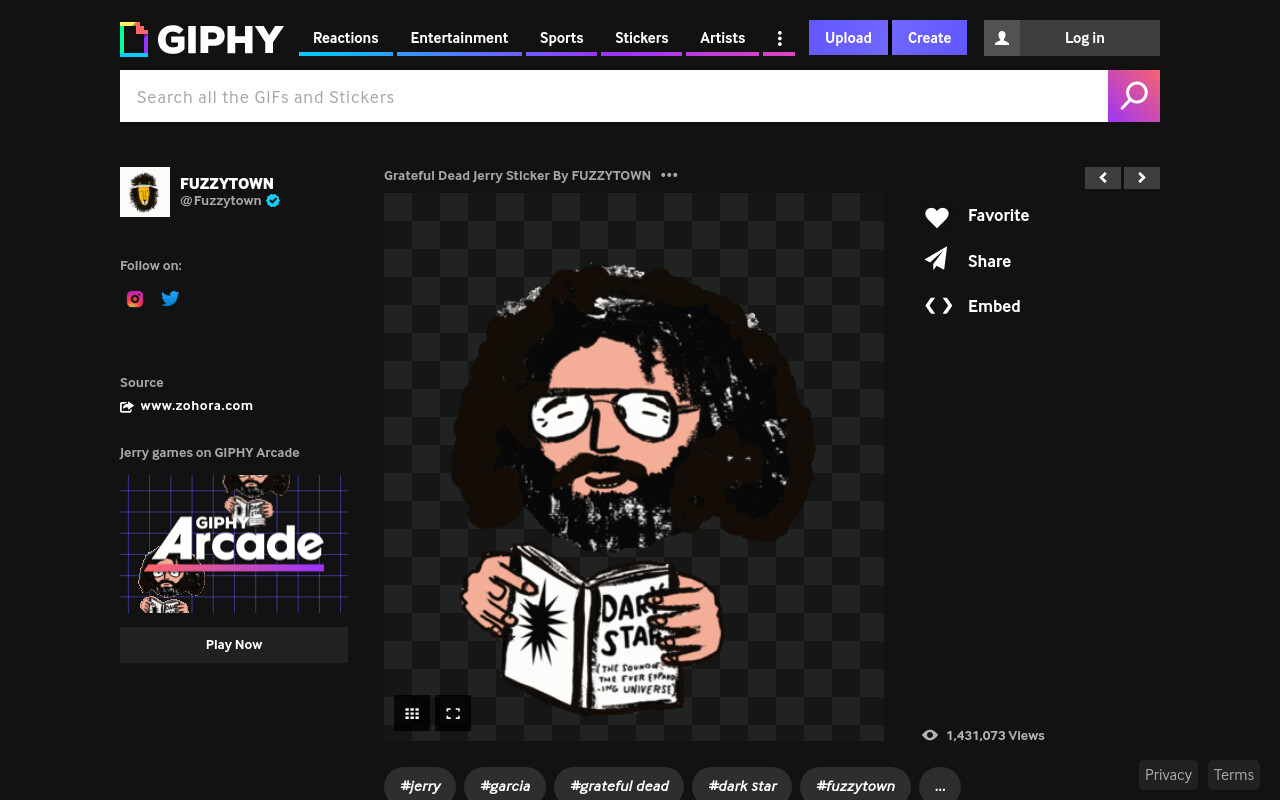The width and height of the screenshot is (1280, 800).
Task: Click the Play Now button
Action: (x=234, y=645)
